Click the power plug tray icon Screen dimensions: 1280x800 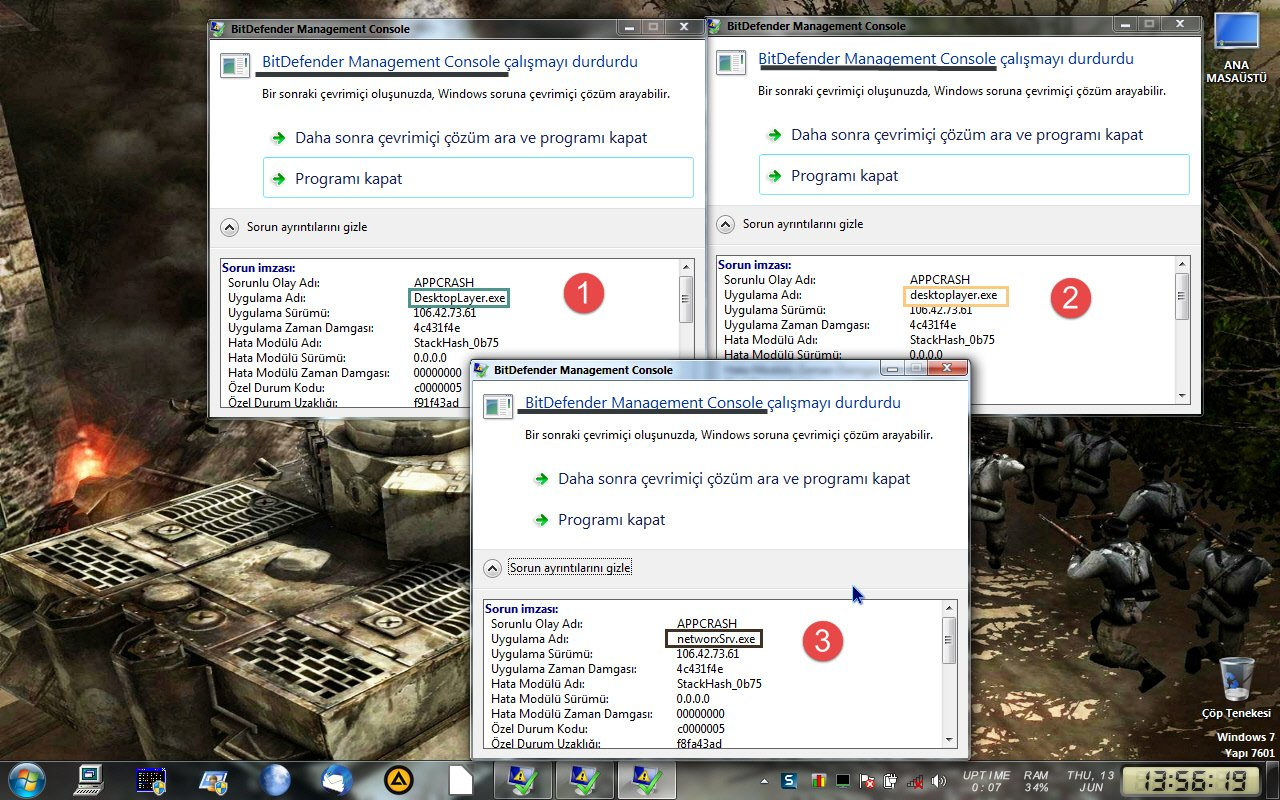(x=890, y=780)
